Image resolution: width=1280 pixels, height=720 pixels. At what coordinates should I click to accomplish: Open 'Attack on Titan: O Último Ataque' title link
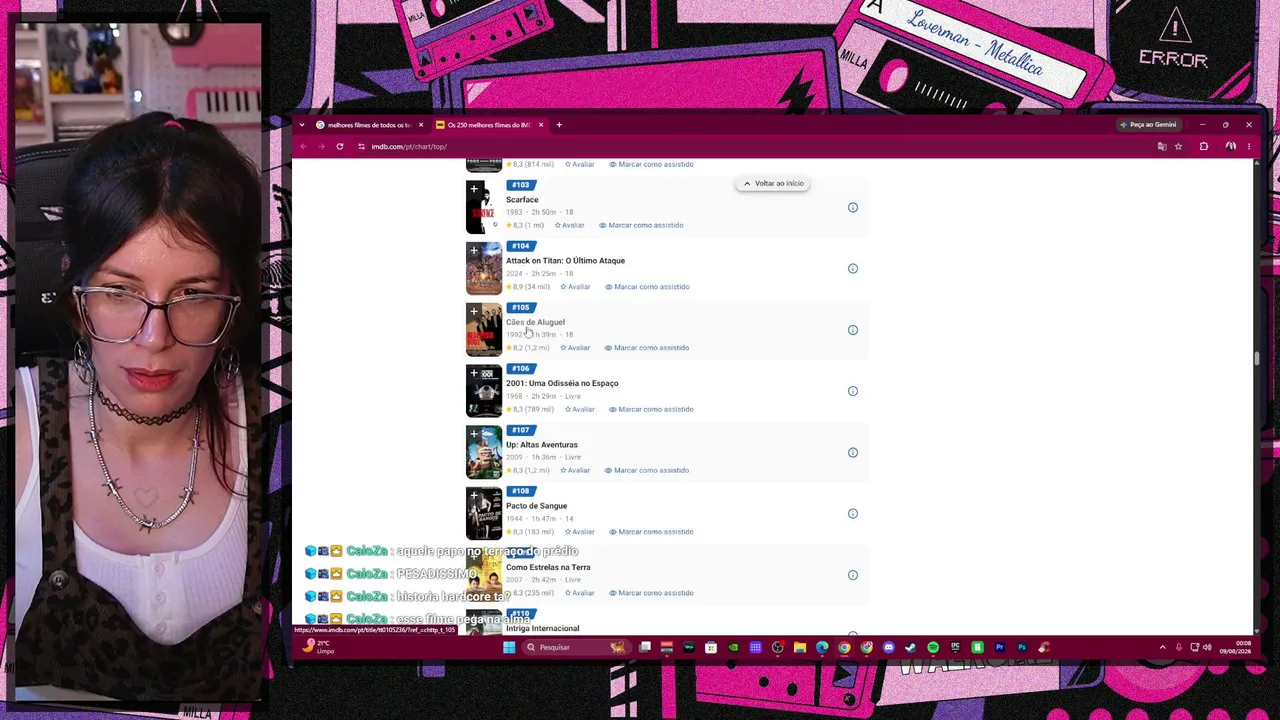(x=565, y=261)
